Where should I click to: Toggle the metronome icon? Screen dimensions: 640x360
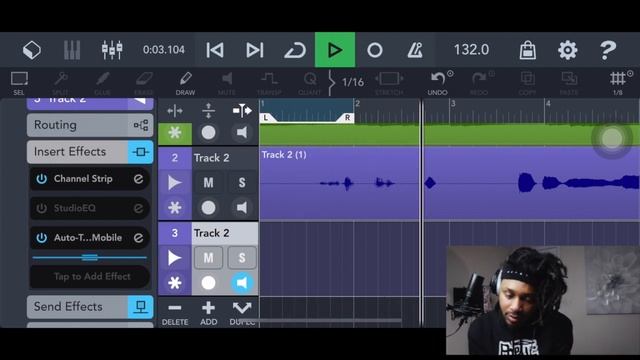point(415,50)
